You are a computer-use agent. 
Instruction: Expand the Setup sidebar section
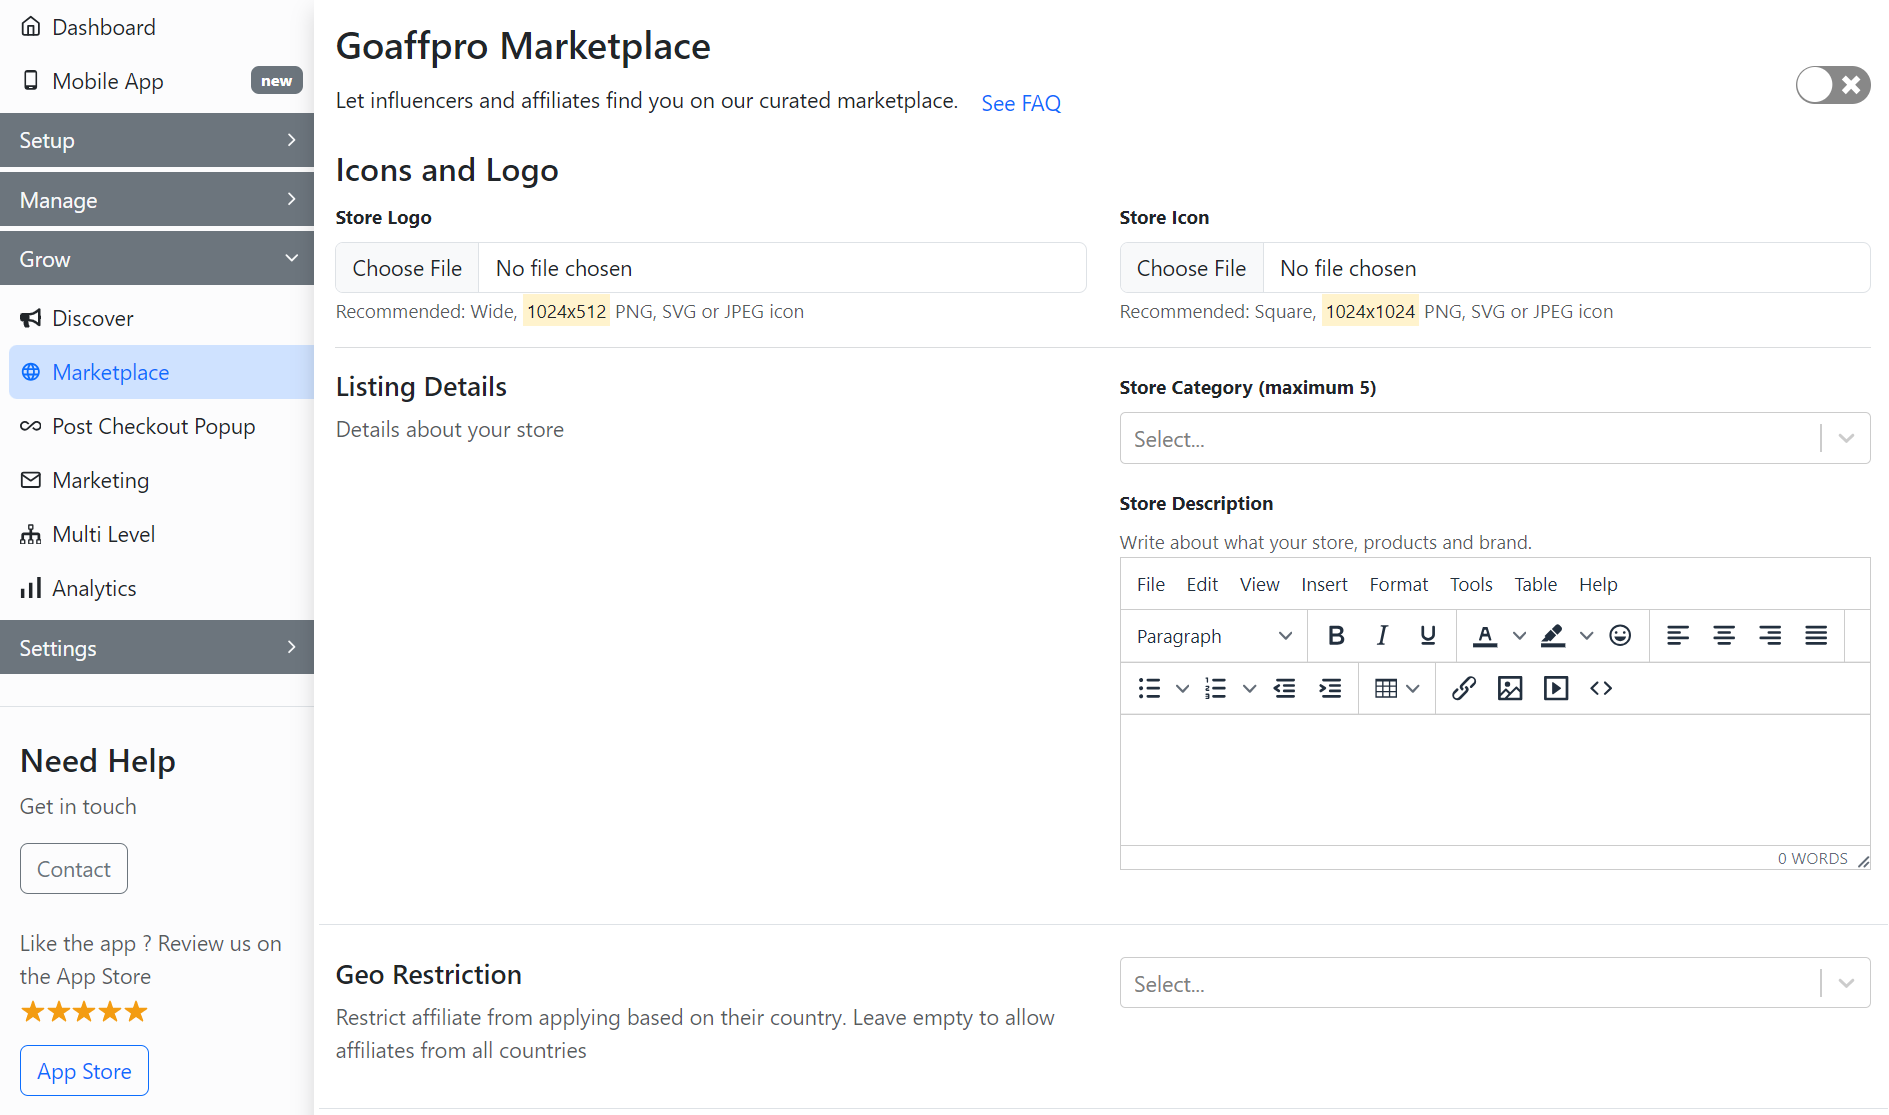157,140
